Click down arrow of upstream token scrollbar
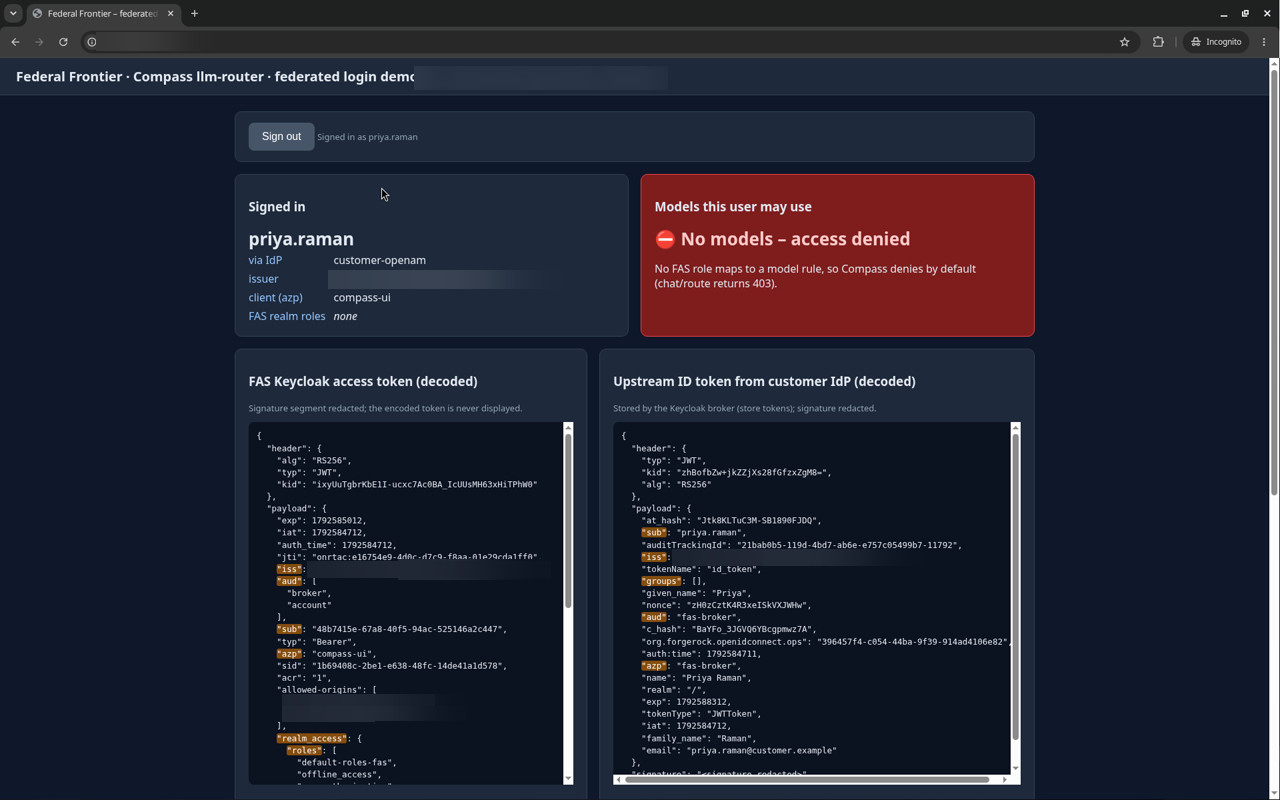The height and width of the screenshot is (800, 1280). (x=1016, y=768)
